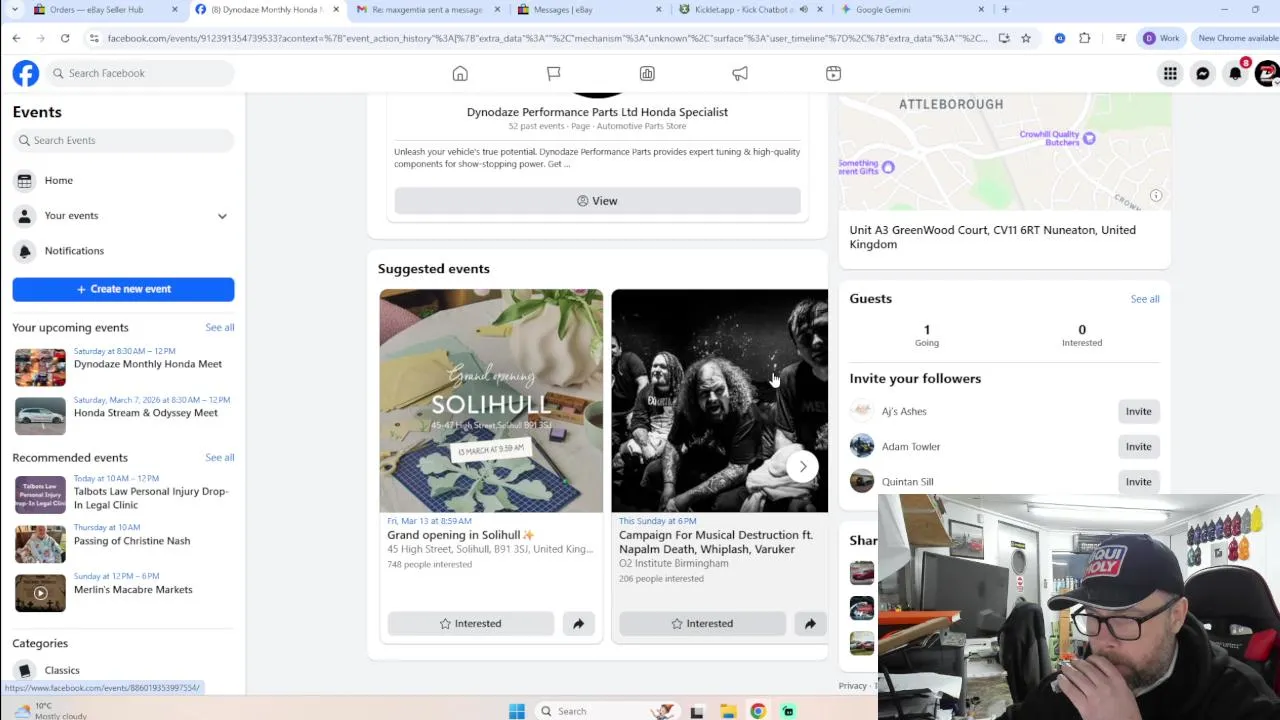Click the Attleborough location map
Viewport: 1280px width, 720px height.
tap(1004, 150)
